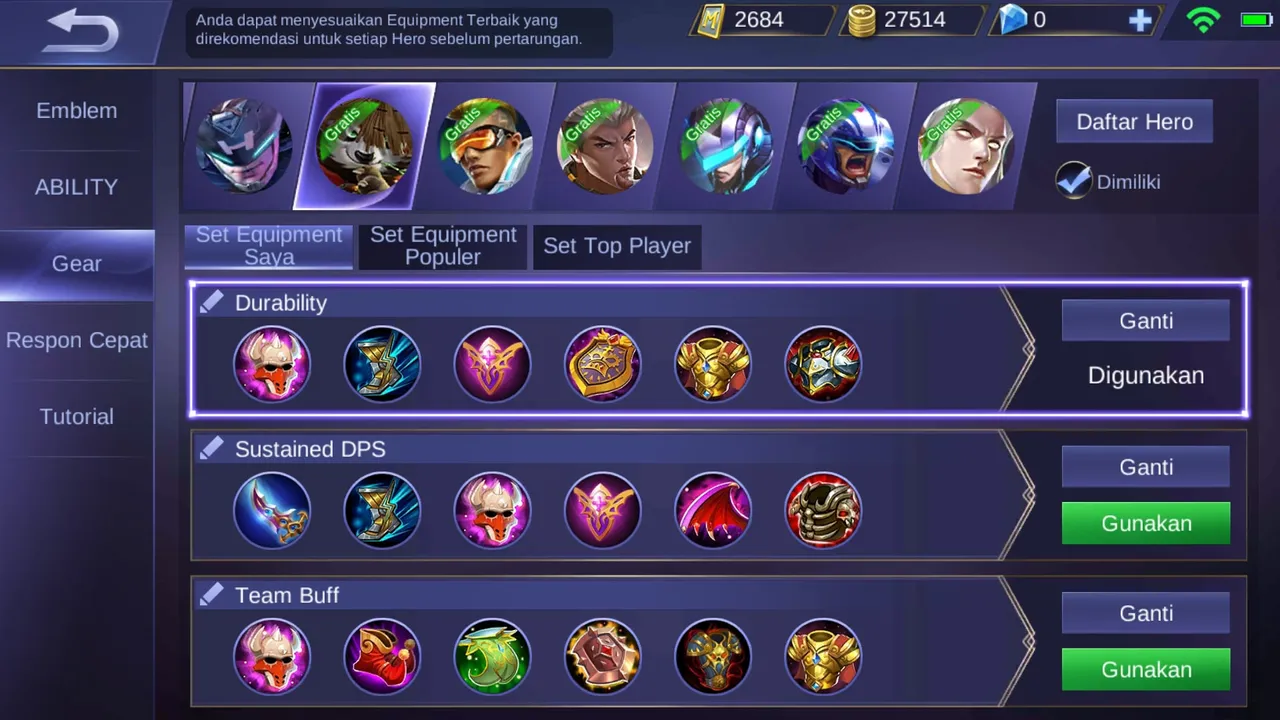Open the ABILITY section
This screenshot has width=1280, height=720.
77,187
